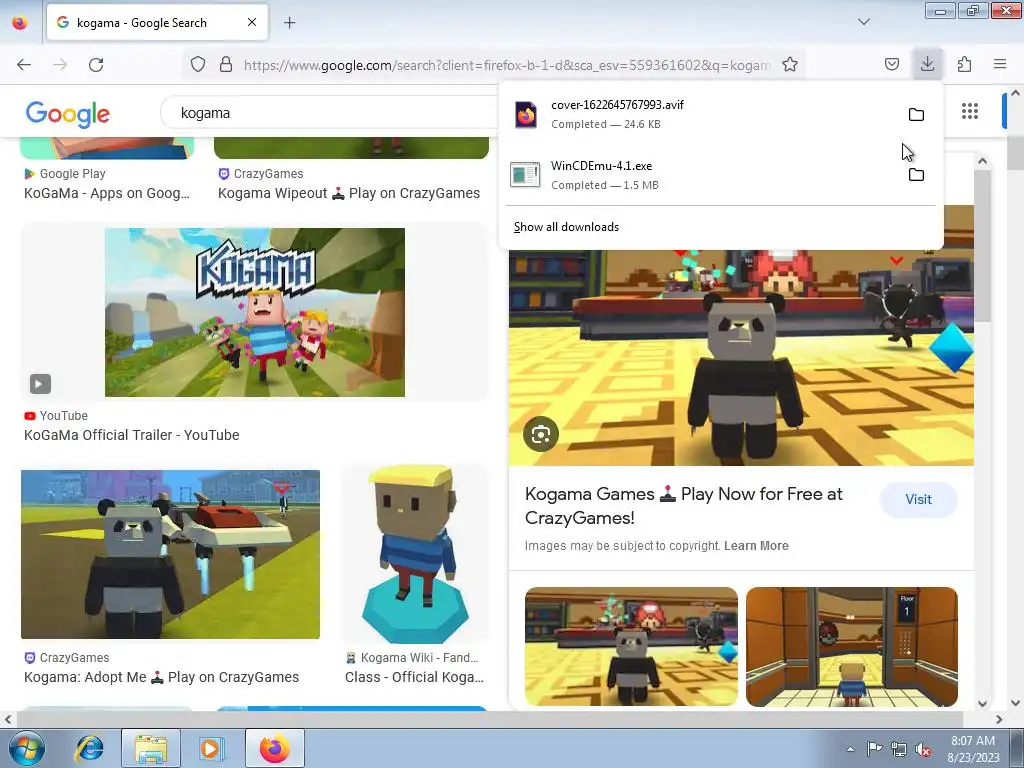Open the Action Center flag tray icon
This screenshot has height=768, width=1024.
tap(874, 749)
